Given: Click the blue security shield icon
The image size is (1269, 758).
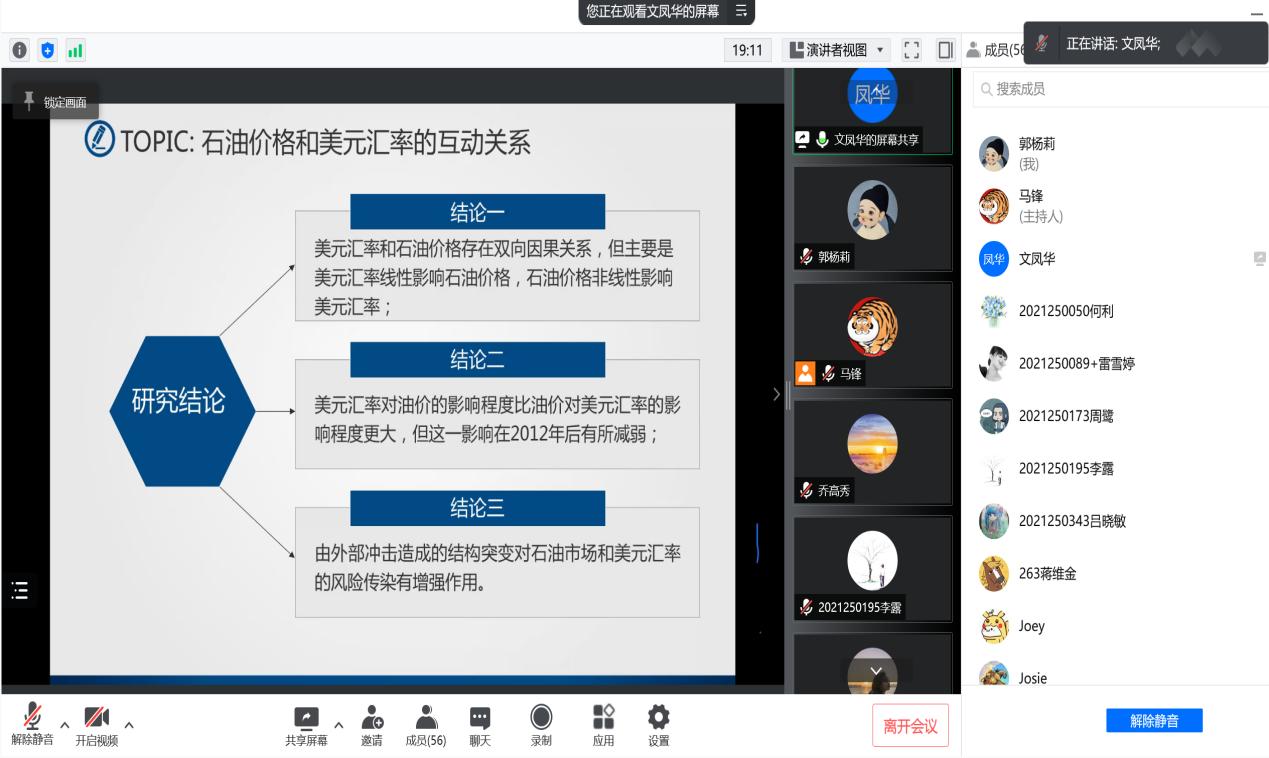Looking at the screenshot, I should [47, 50].
